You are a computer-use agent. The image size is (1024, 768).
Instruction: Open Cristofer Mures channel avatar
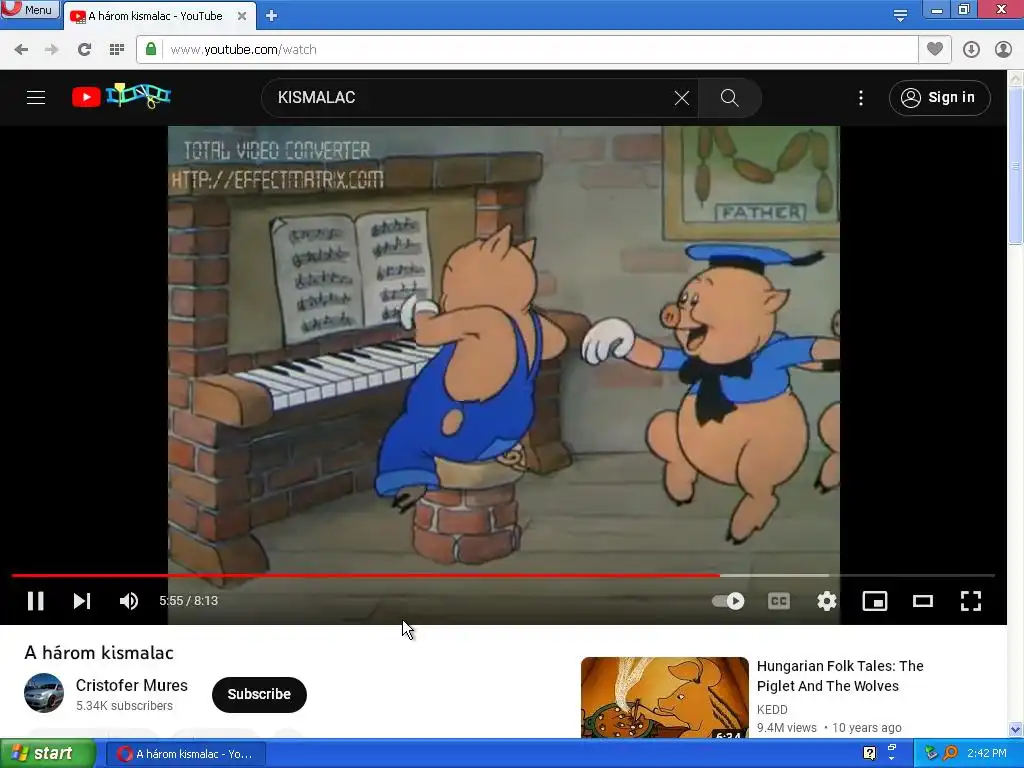(x=44, y=693)
